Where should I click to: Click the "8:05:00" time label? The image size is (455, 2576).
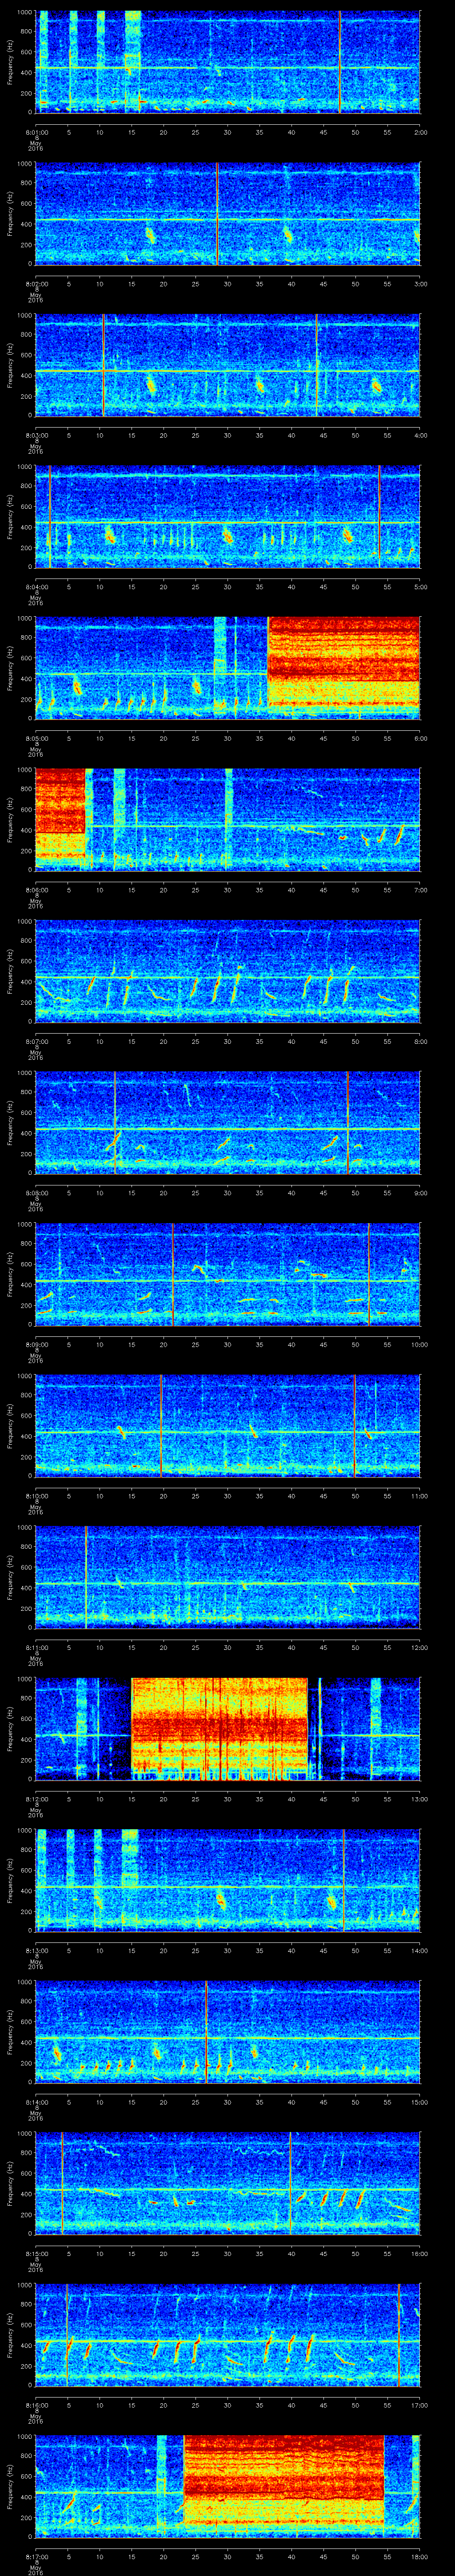pyautogui.click(x=36, y=738)
